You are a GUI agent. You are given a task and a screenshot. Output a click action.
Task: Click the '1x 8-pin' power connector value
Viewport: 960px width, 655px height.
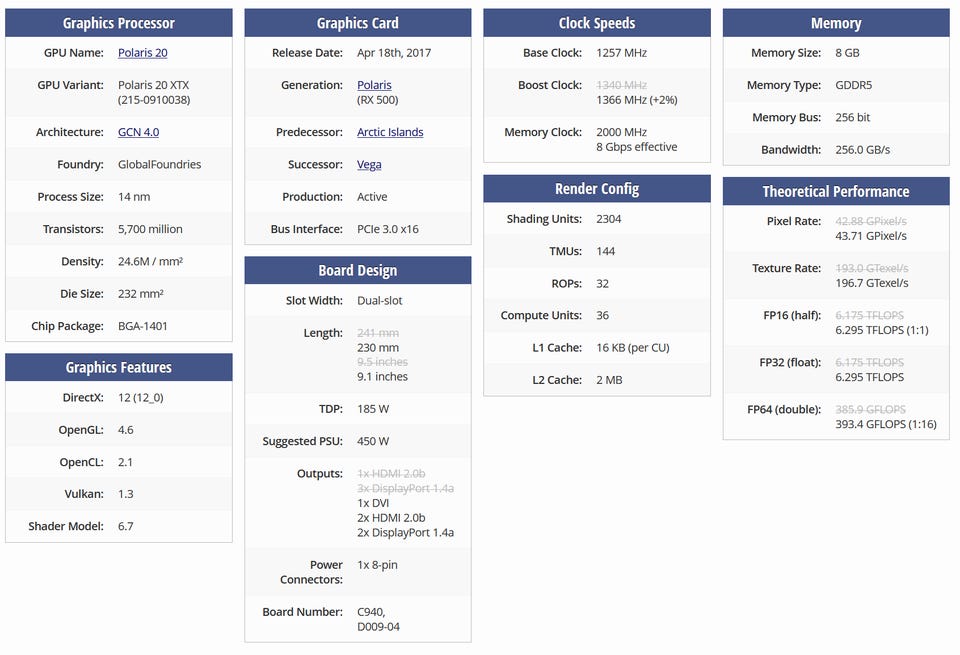point(377,565)
